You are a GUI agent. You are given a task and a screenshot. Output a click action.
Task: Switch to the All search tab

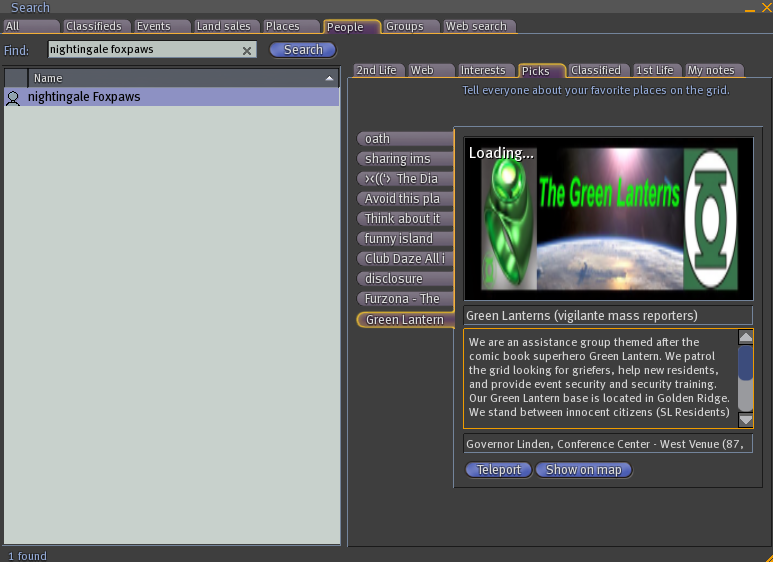tap(32, 26)
